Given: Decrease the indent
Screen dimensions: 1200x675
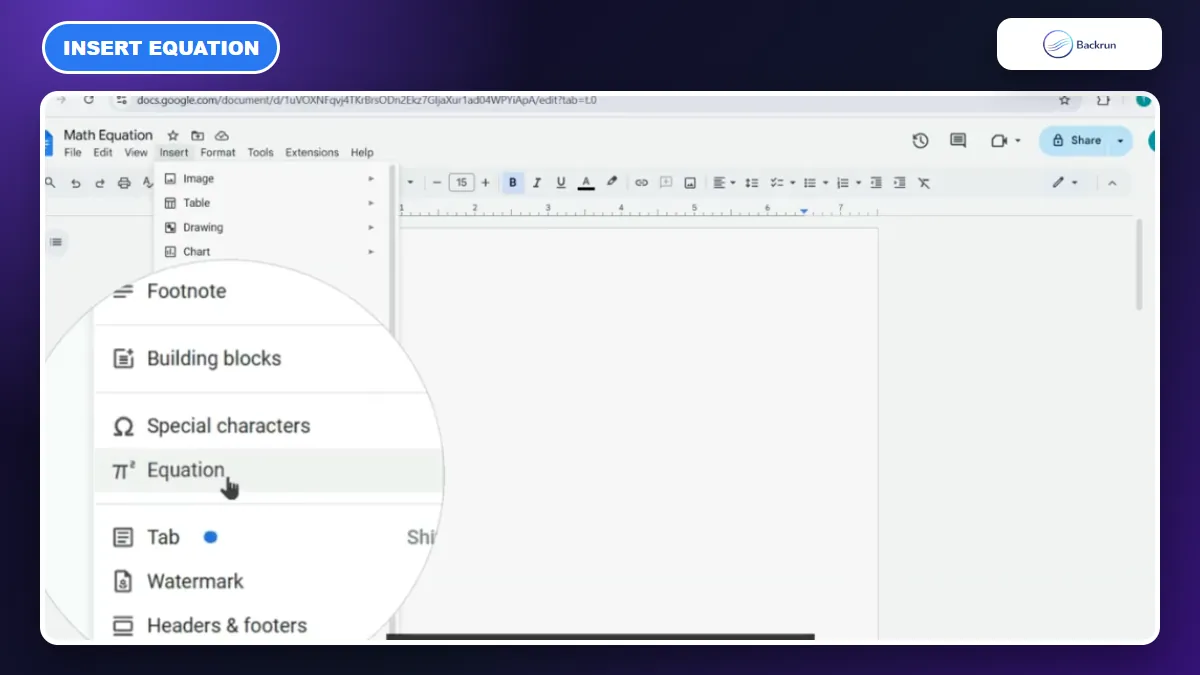Looking at the screenshot, I should coord(876,182).
